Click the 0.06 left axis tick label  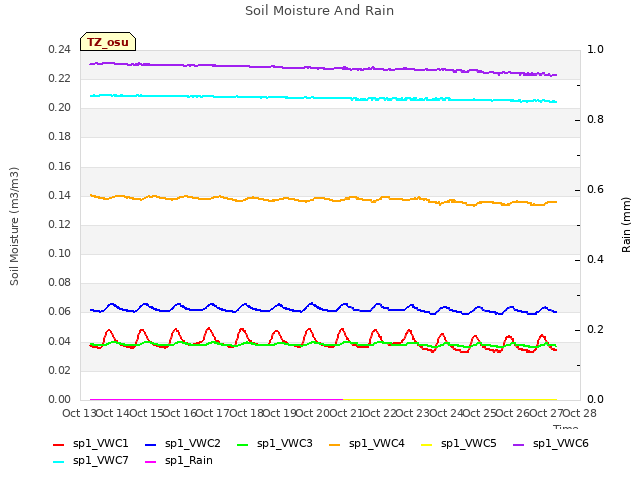click(x=59, y=312)
